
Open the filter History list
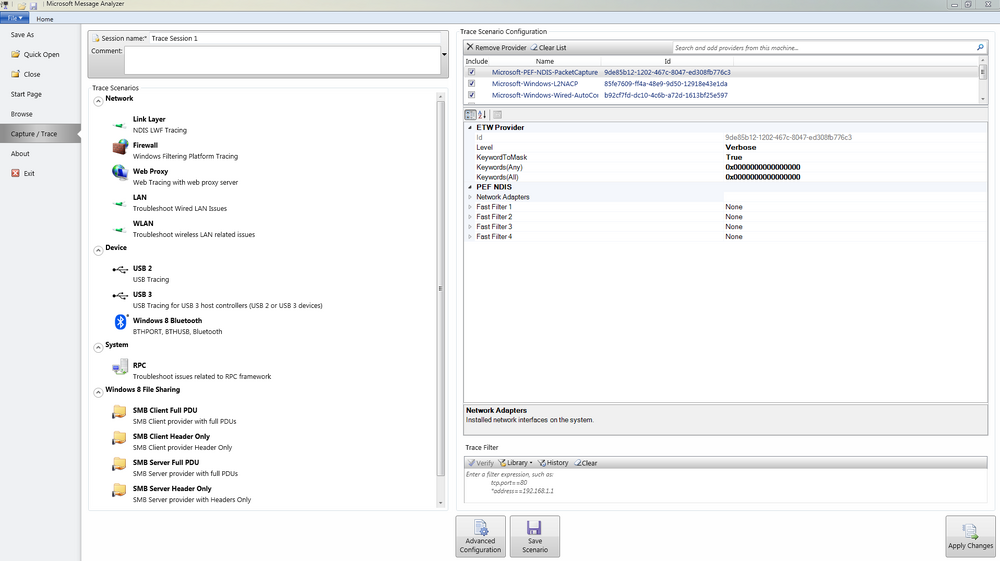coord(553,463)
